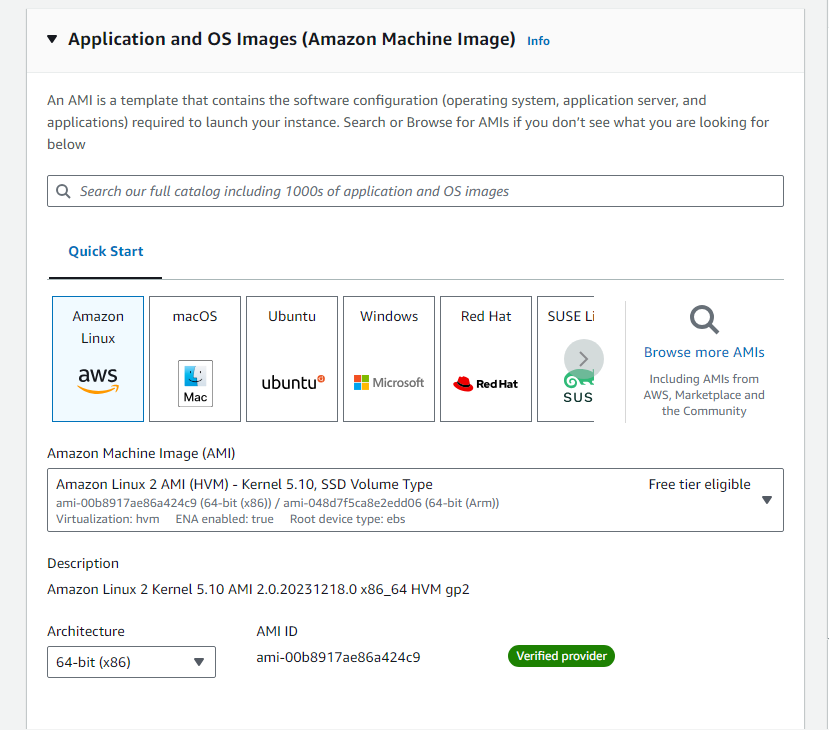Show next AMI cards with arrow button

tap(584, 359)
